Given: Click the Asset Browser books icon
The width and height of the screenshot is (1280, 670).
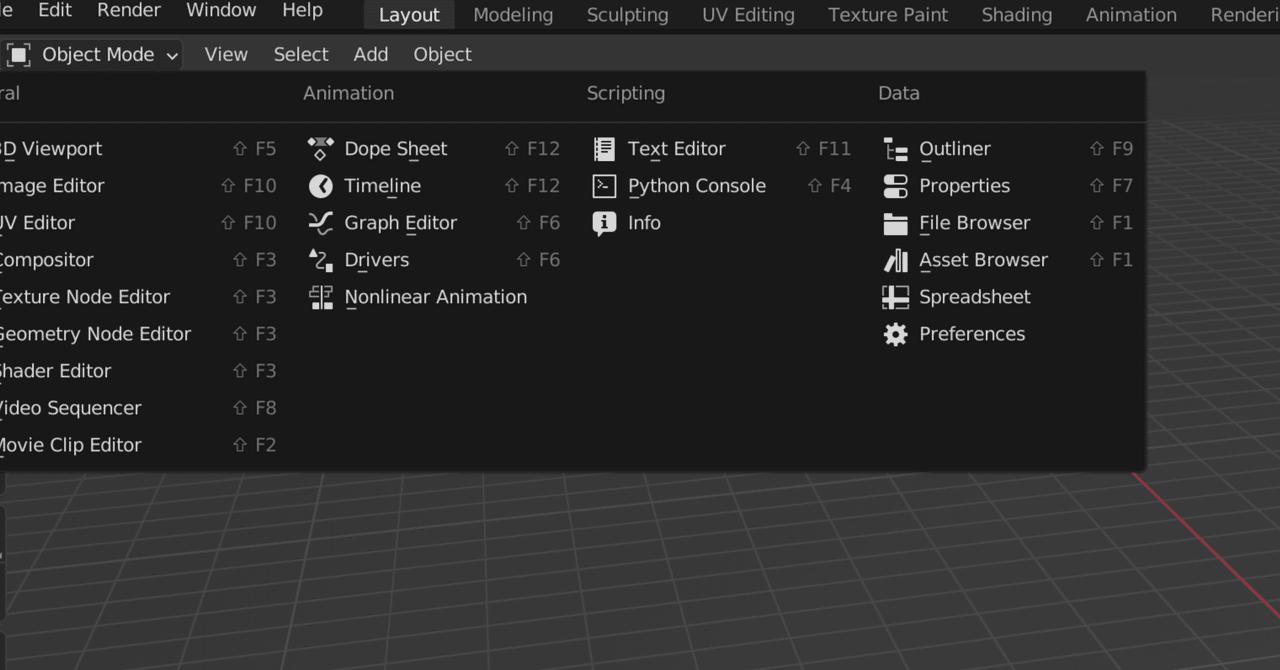Looking at the screenshot, I should [x=895, y=260].
